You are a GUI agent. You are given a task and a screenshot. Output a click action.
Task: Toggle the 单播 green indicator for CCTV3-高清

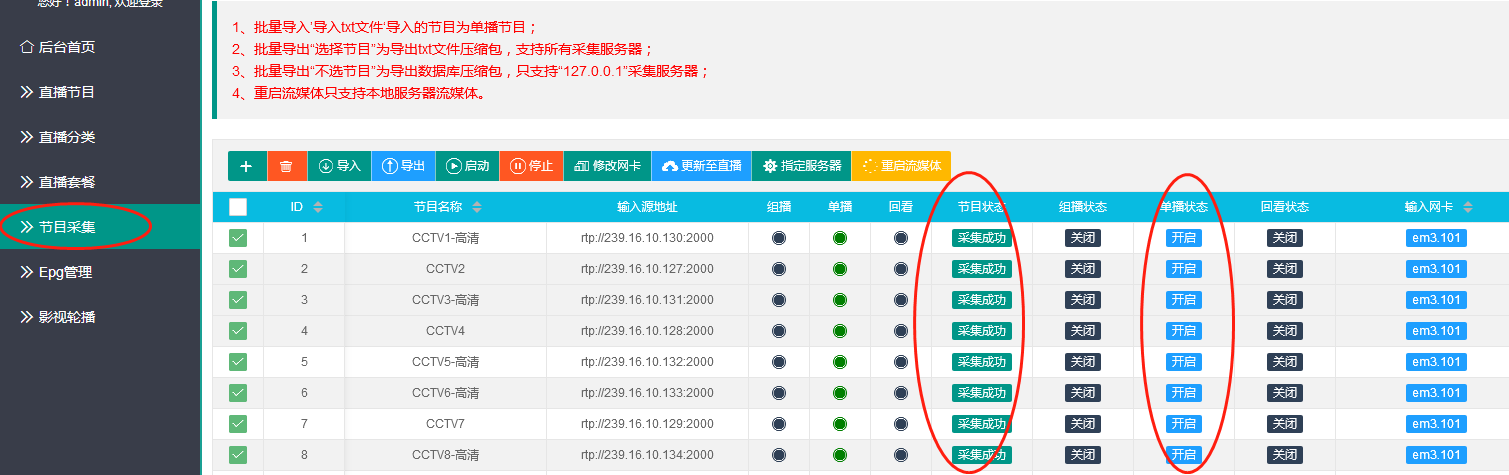pos(840,299)
